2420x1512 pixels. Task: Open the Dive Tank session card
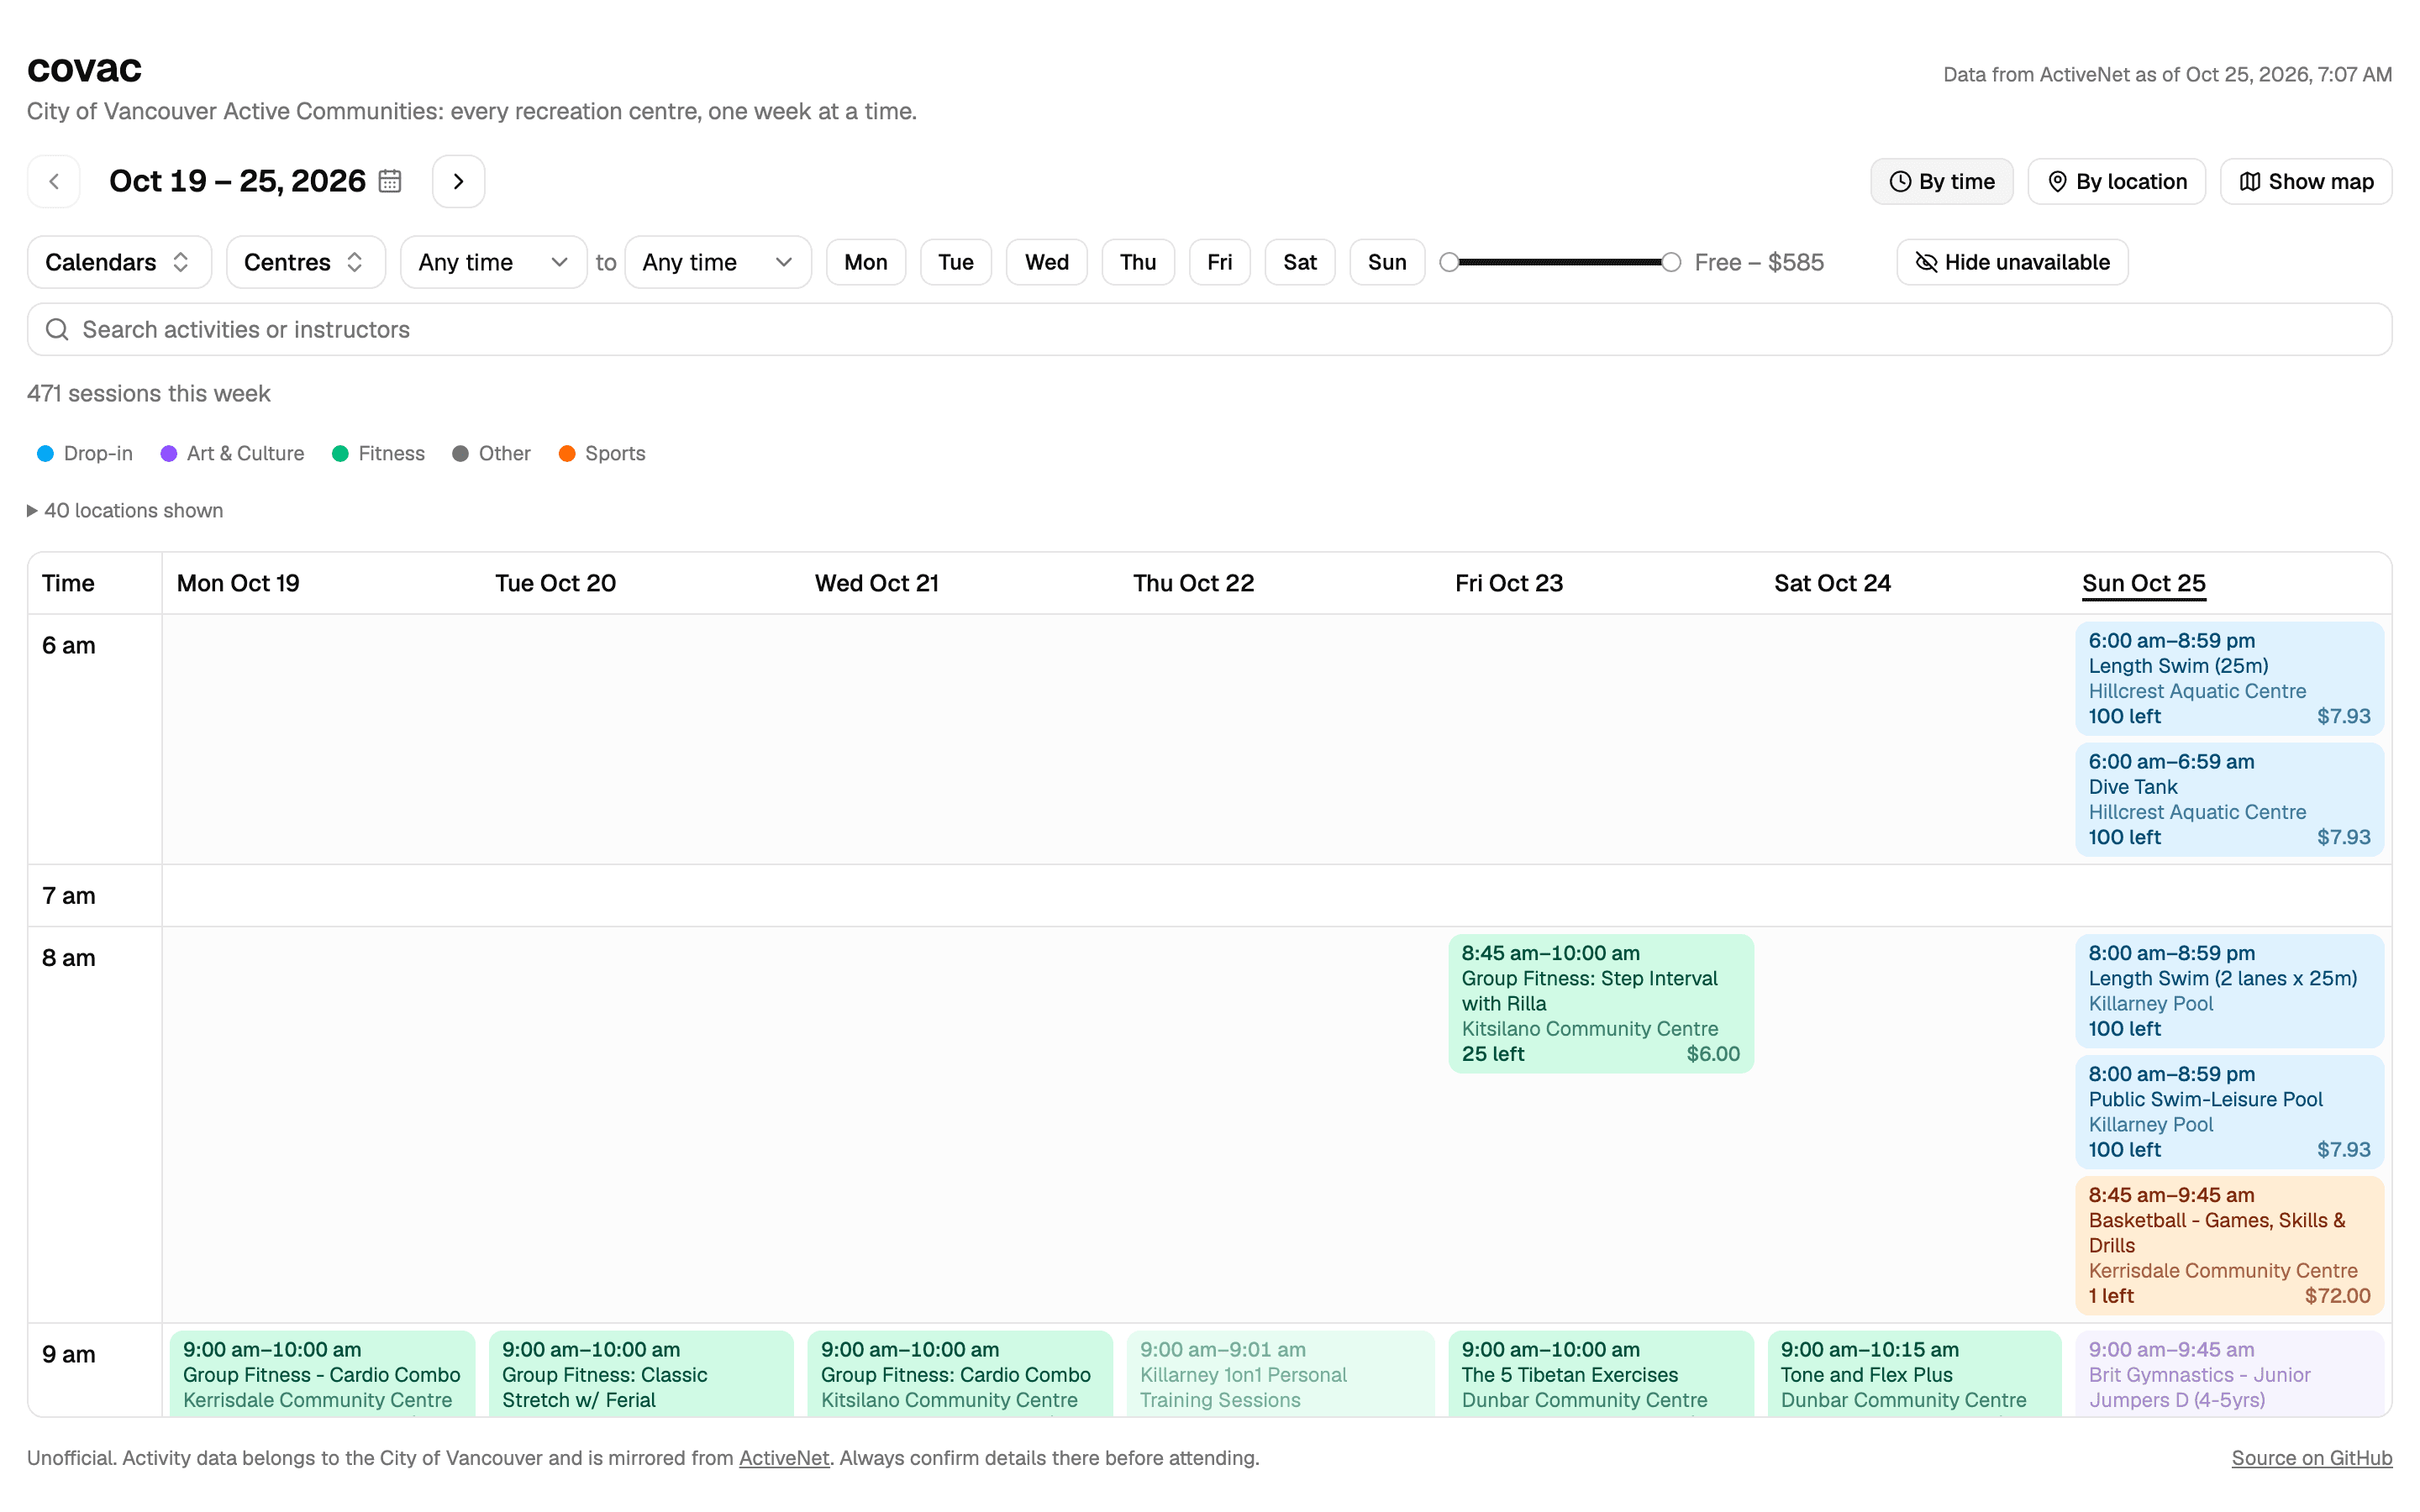pyautogui.click(x=2229, y=799)
